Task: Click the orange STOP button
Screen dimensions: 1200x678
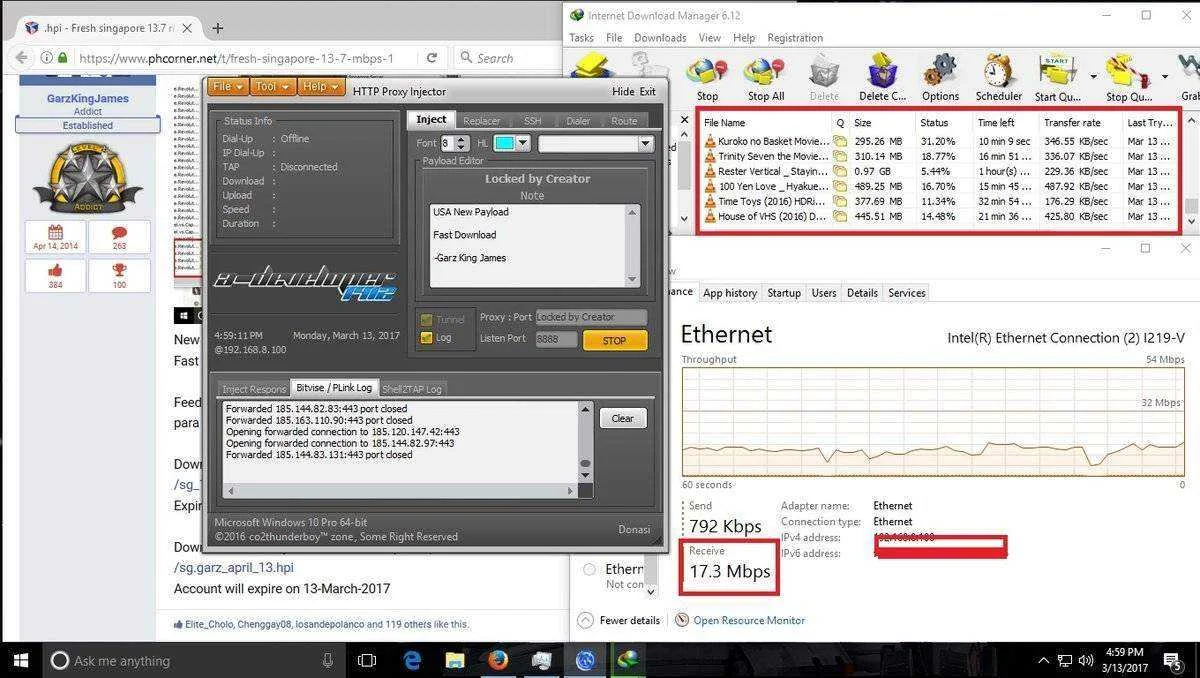Action: coord(614,340)
